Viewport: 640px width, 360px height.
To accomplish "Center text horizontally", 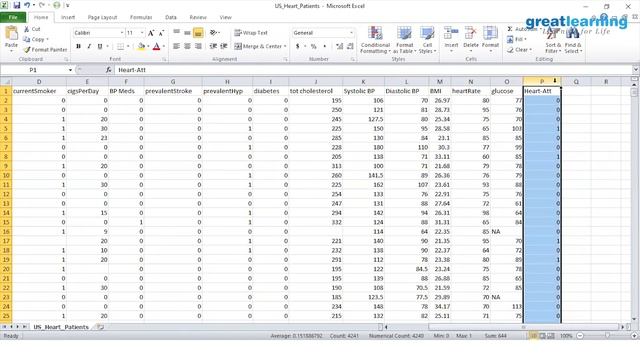I will 187,46.
